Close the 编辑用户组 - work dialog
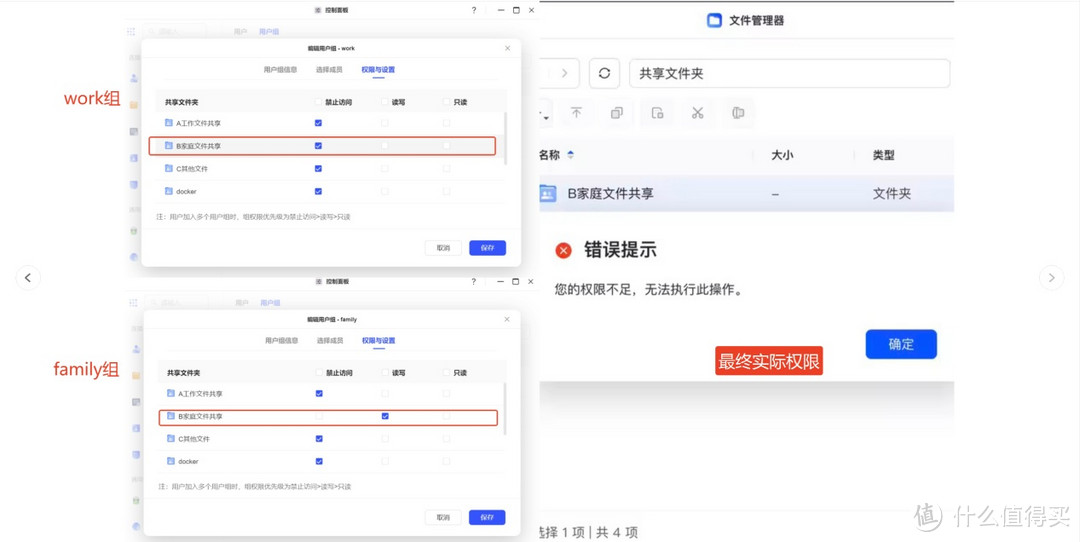1080x542 pixels. tap(508, 48)
